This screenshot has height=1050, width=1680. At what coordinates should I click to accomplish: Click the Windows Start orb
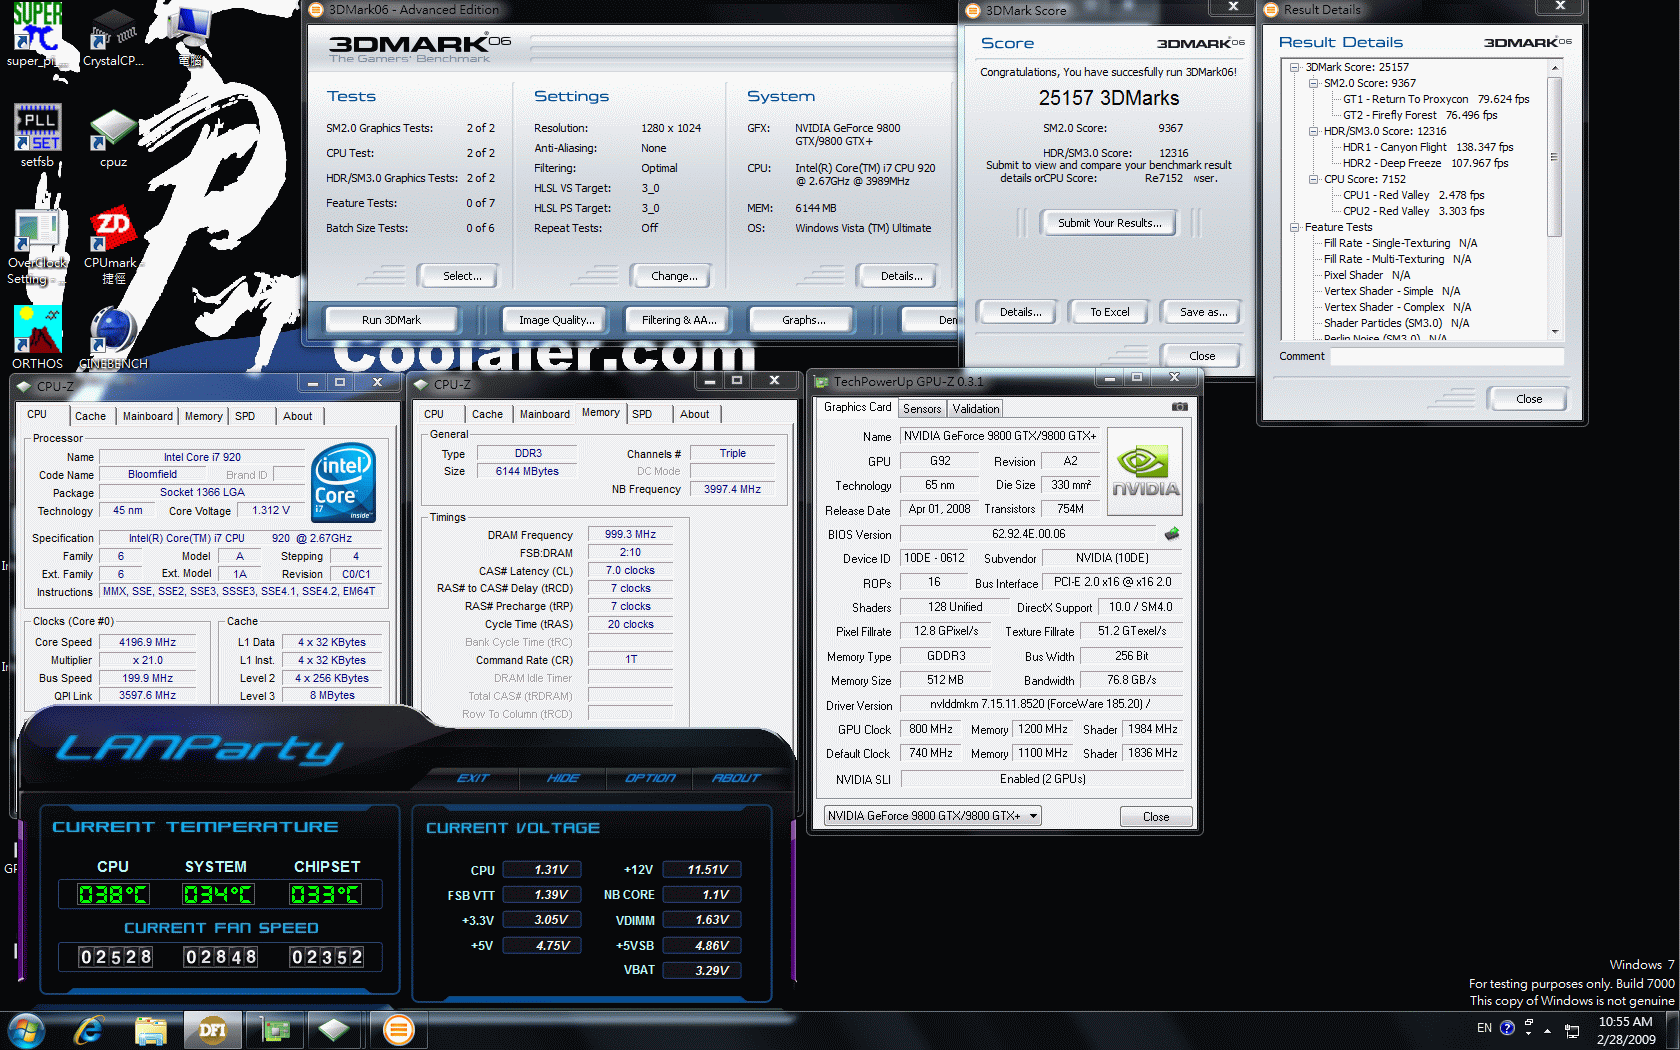pyautogui.click(x=26, y=1030)
